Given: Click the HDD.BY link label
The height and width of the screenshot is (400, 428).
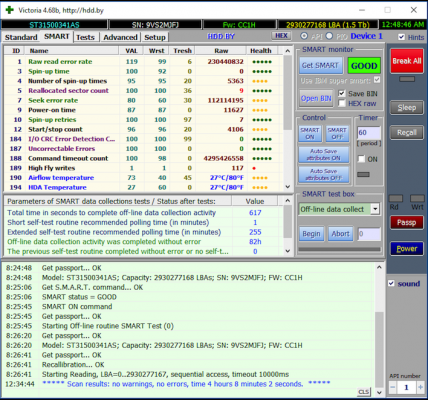Looking at the screenshot, I should [x=221, y=36].
